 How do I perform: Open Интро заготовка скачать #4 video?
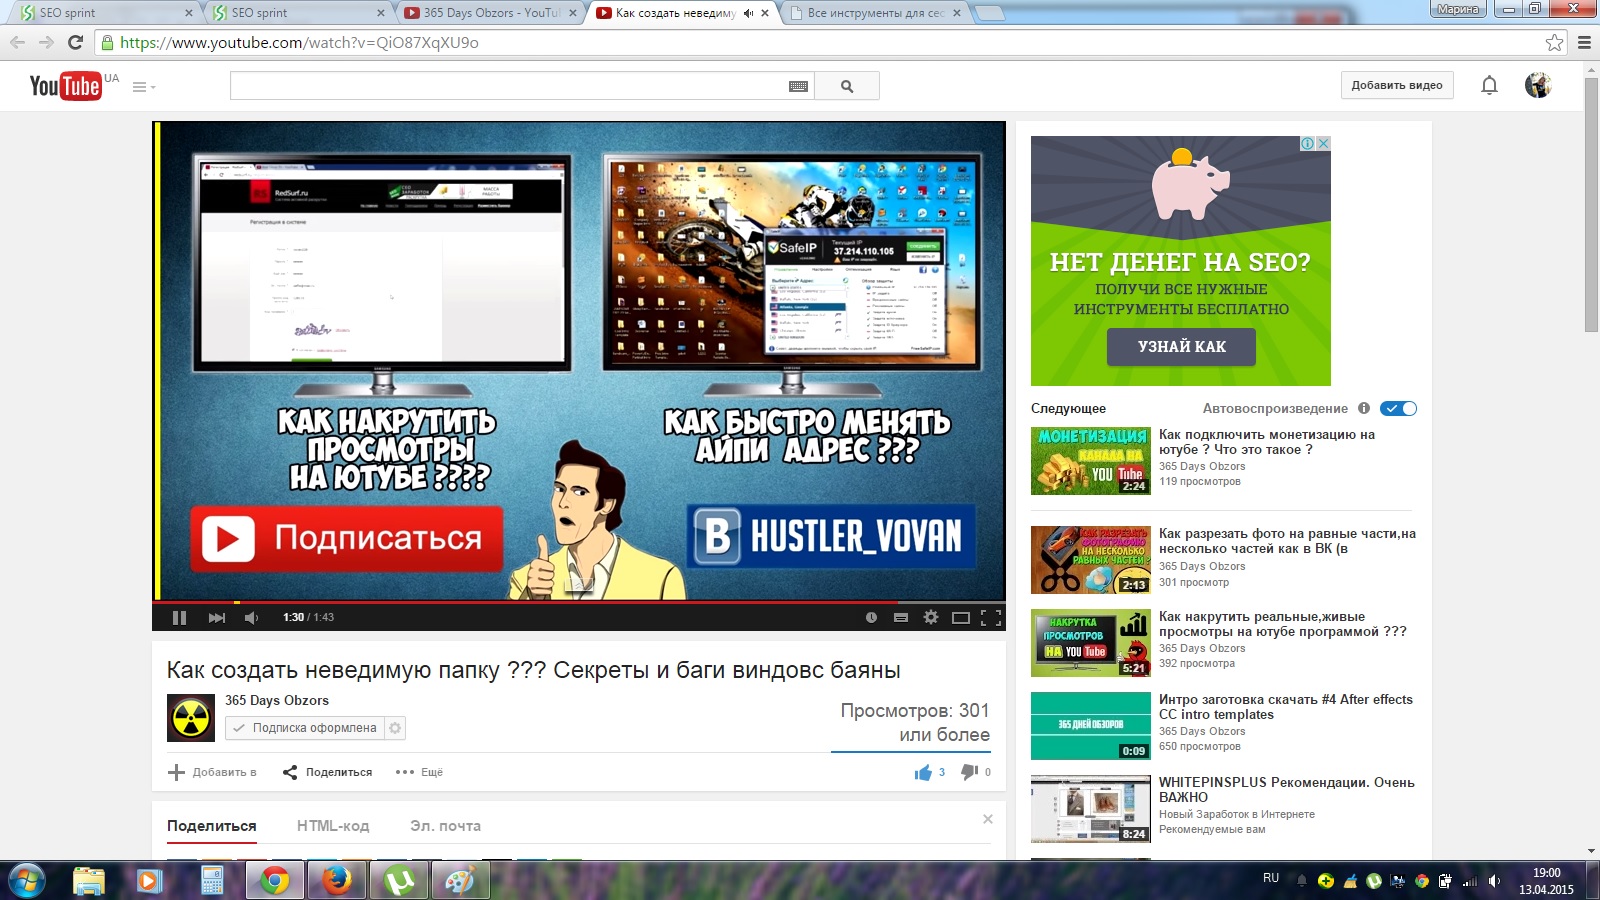tap(1285, 707)
